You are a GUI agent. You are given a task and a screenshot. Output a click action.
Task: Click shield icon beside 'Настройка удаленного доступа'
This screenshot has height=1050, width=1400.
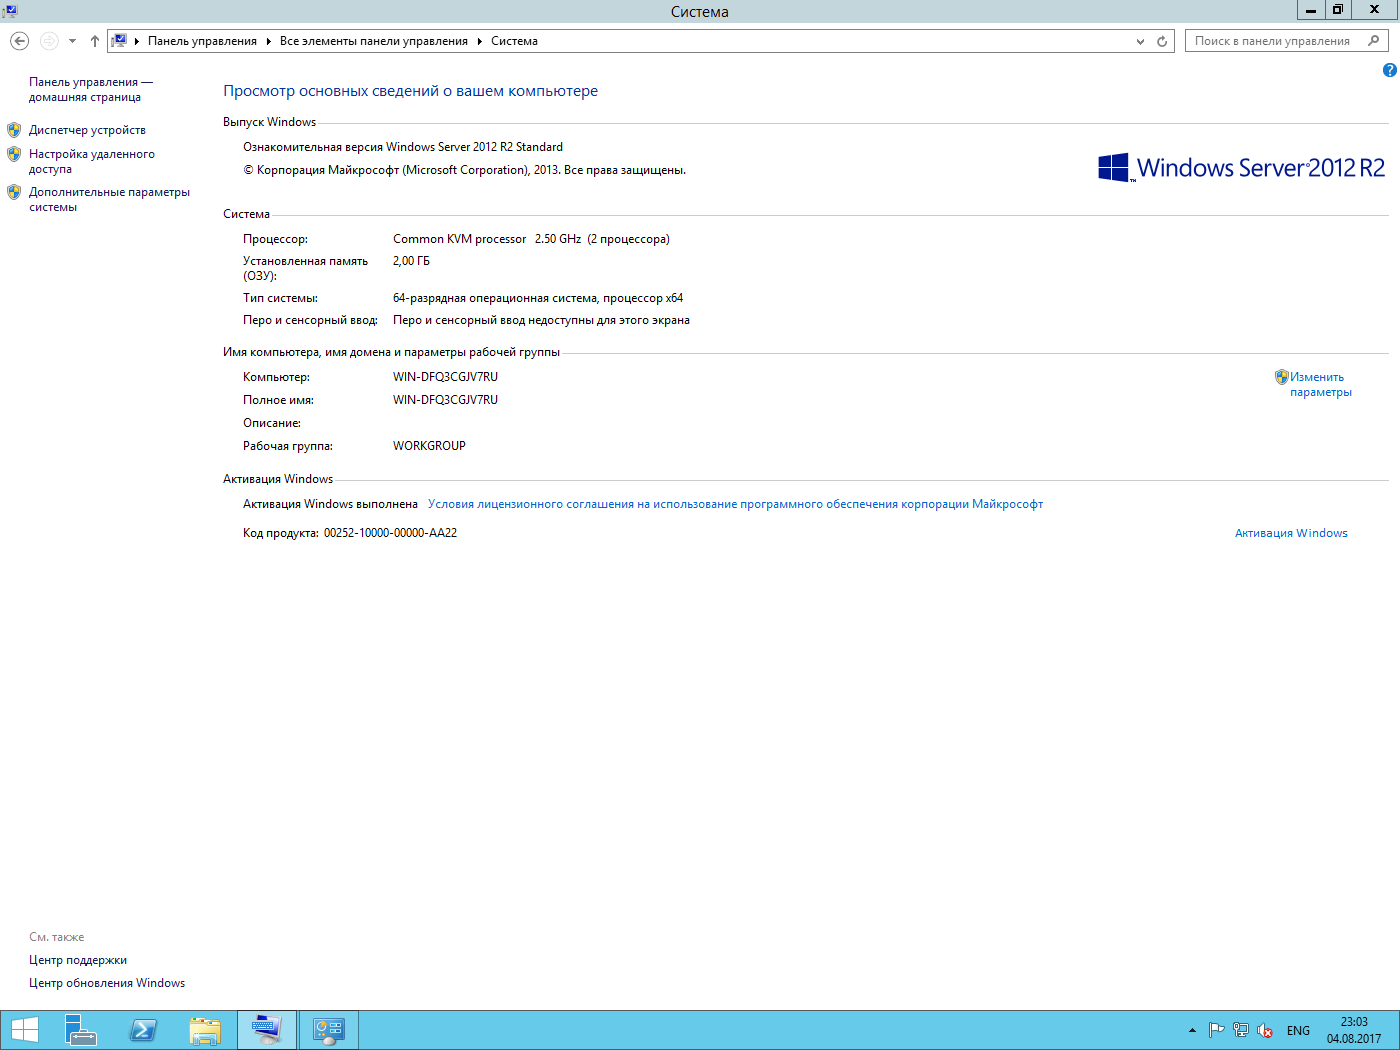(x=14, y=154)
